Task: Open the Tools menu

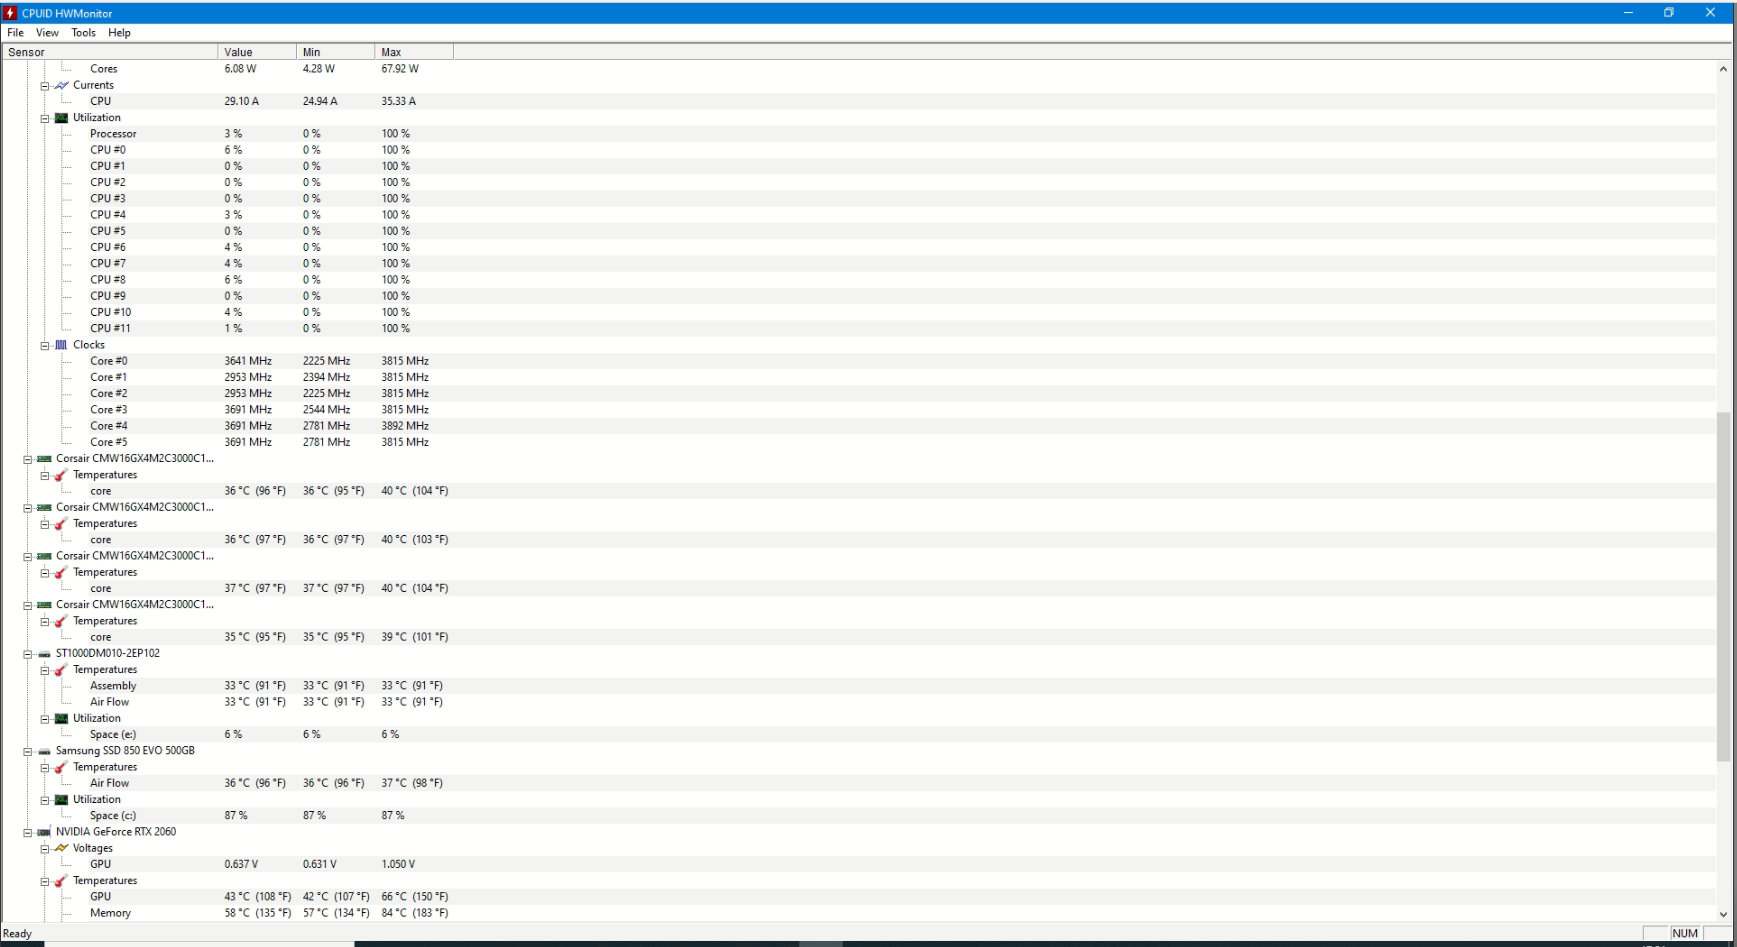Action: tap(84, 33)
